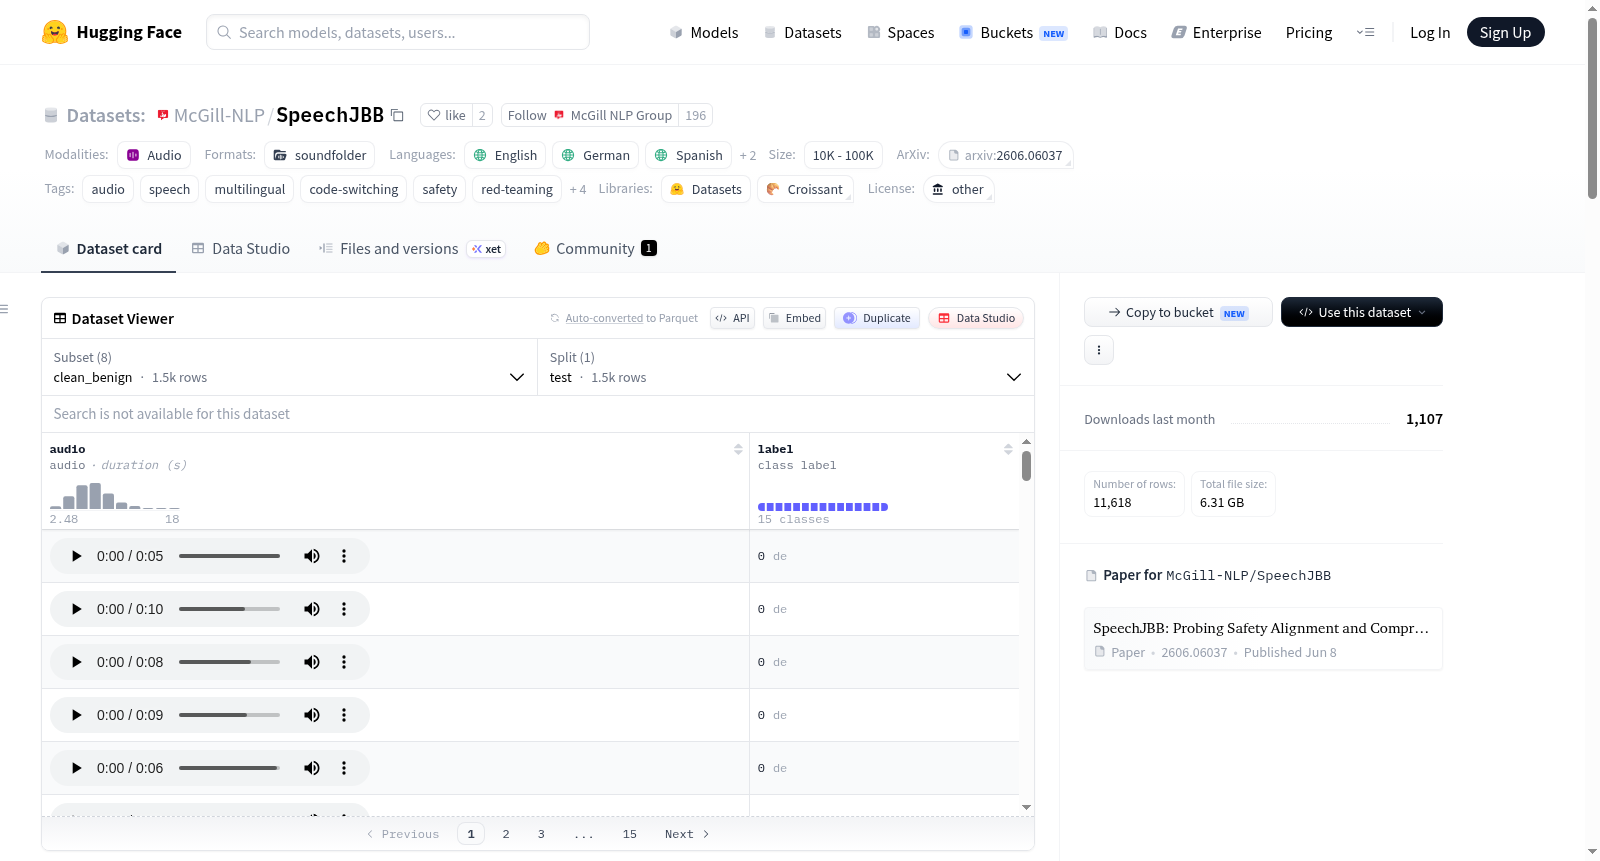Click the Hugging Face logo icon
This screenshot has height=861, width=1600.
[x=55, y=32]
